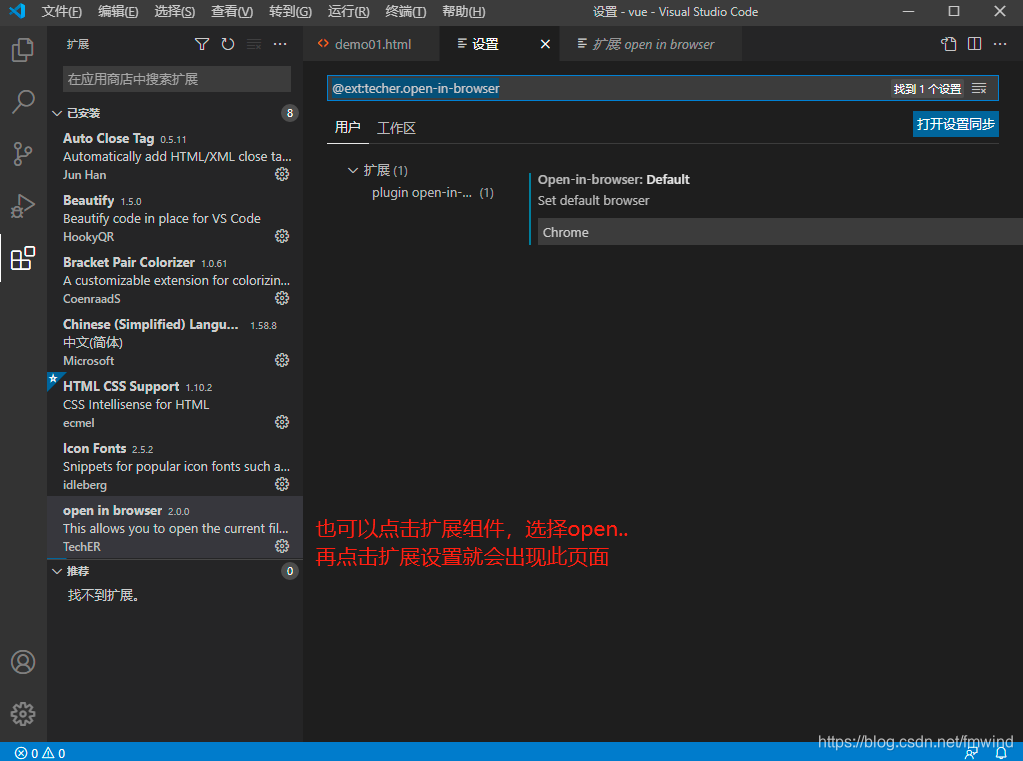Filter extensions with the funnel icon

202,44
